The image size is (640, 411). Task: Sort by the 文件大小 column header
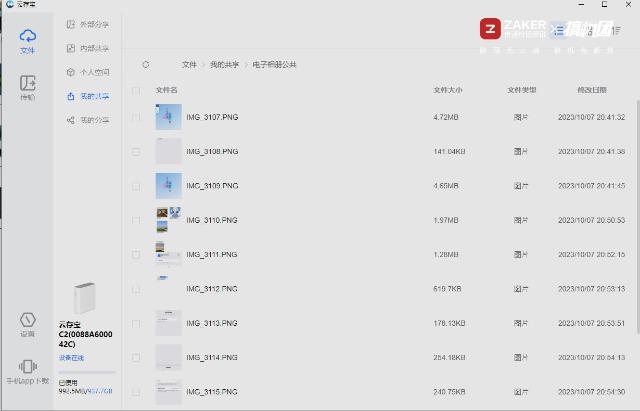pos(449,90)
